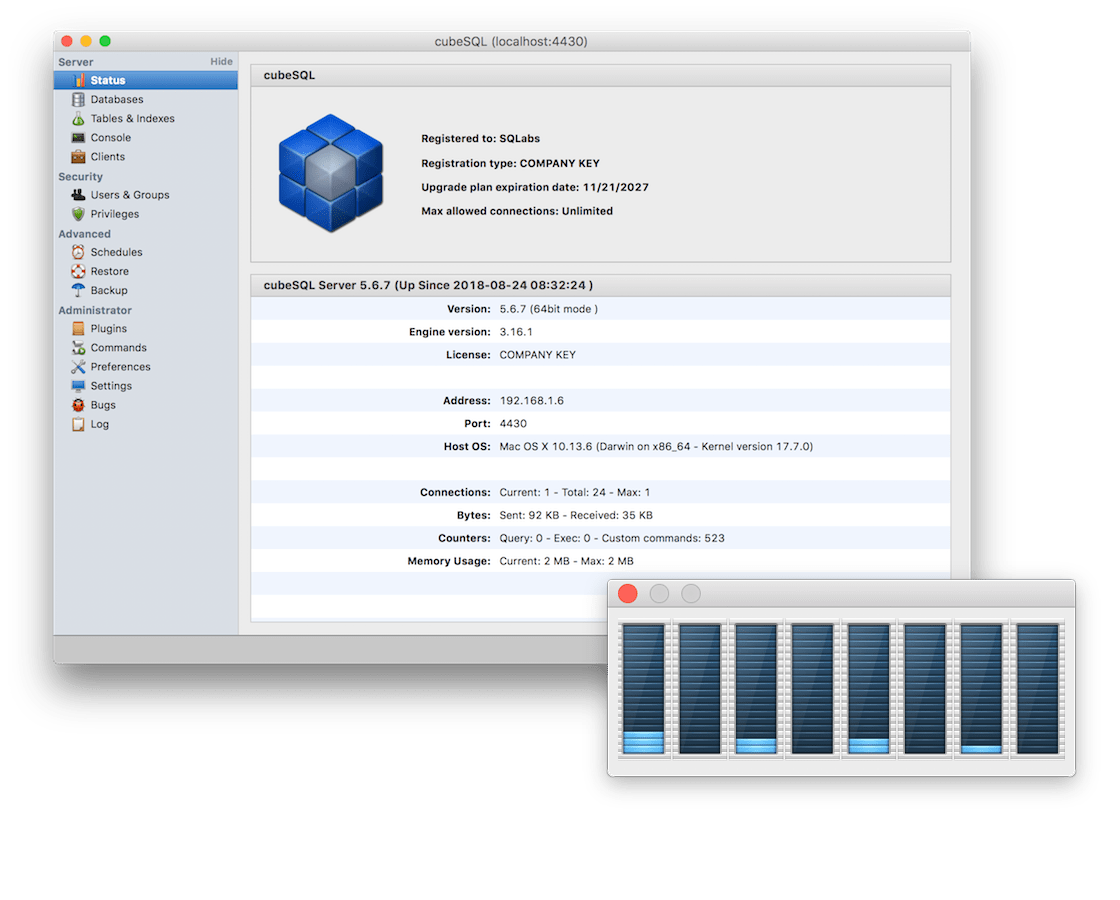Screen dimensions: 1120x900
Task: Click the Preferences tools icon
Action: 79,366
